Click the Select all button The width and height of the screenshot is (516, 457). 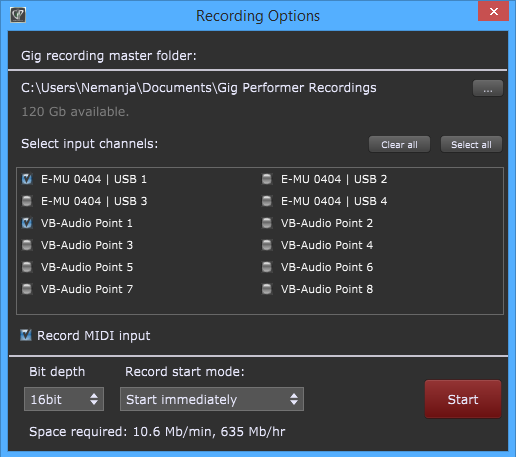pos(471,144)
